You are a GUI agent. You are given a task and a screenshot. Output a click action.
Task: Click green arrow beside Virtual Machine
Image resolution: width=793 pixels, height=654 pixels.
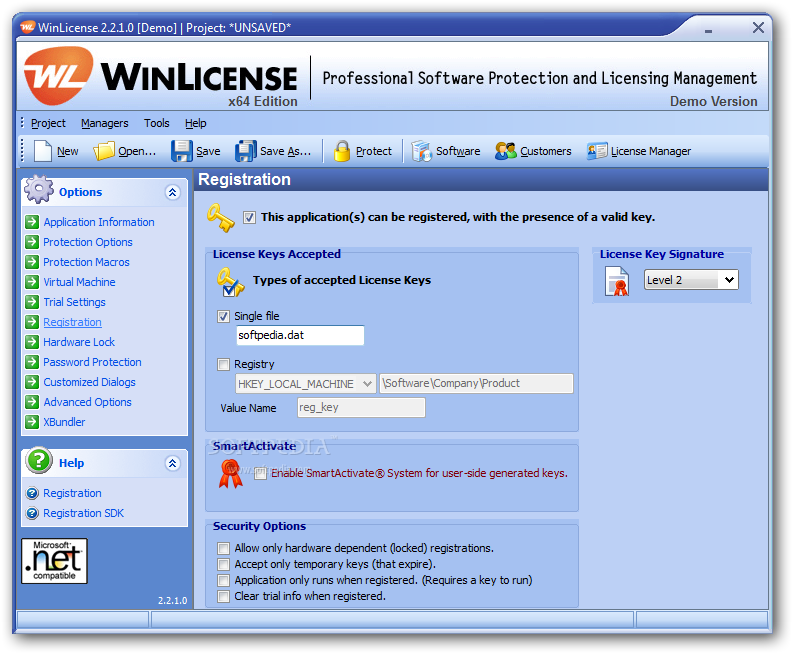(x=32, y=282)
